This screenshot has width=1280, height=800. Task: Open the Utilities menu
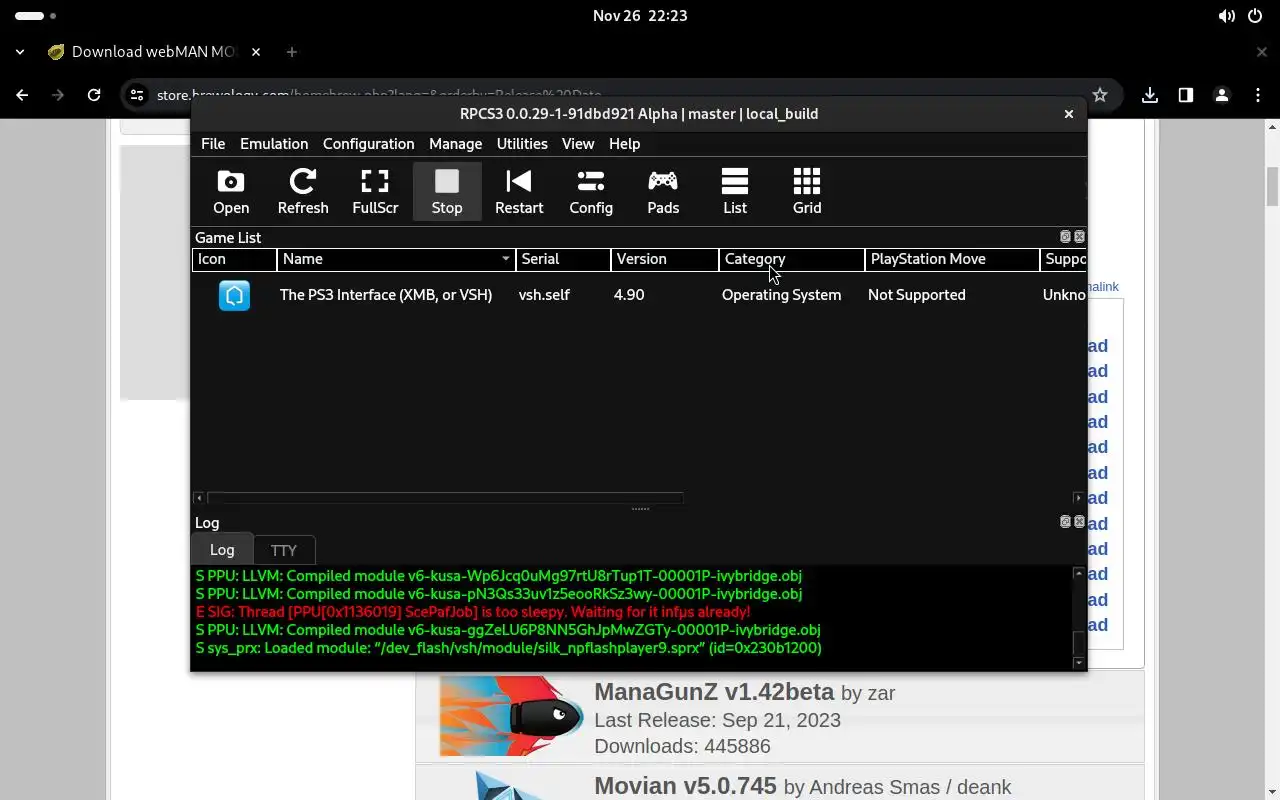[x=522, y=144]
